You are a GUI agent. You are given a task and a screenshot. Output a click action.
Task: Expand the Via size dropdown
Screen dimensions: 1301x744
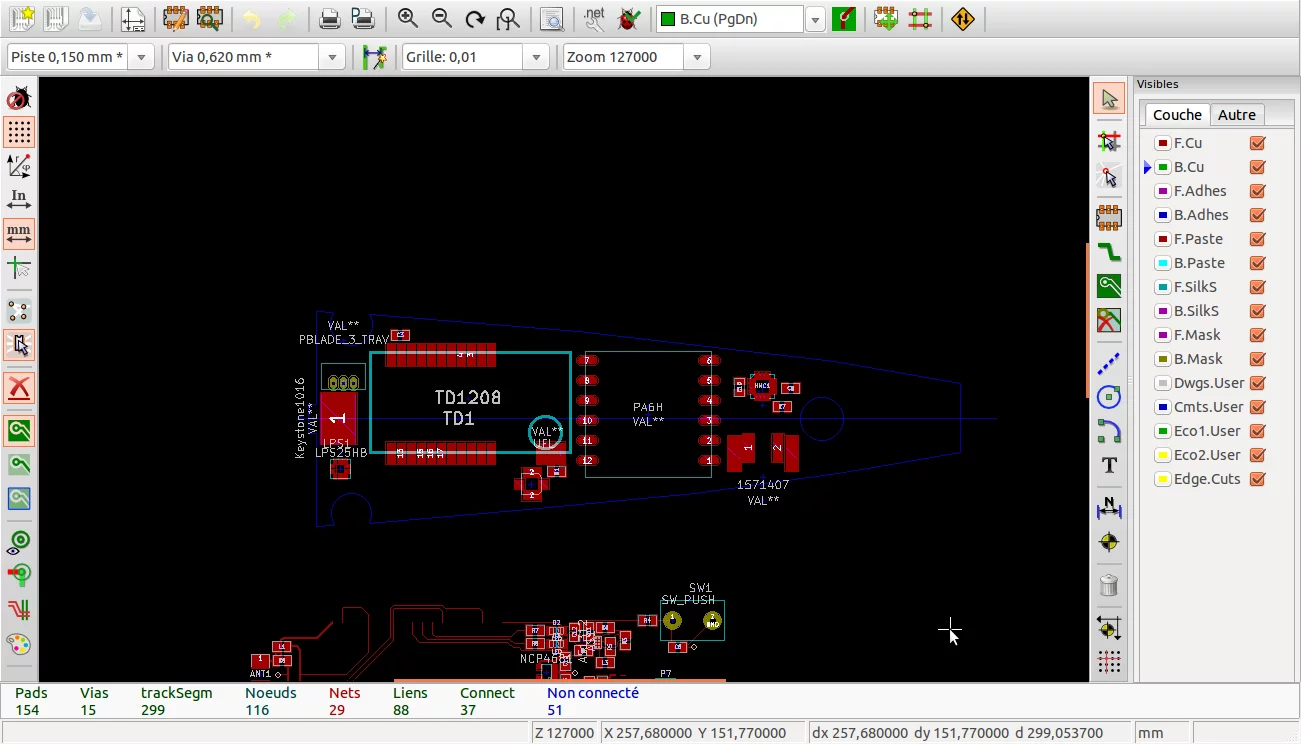[x=332, y=57]
